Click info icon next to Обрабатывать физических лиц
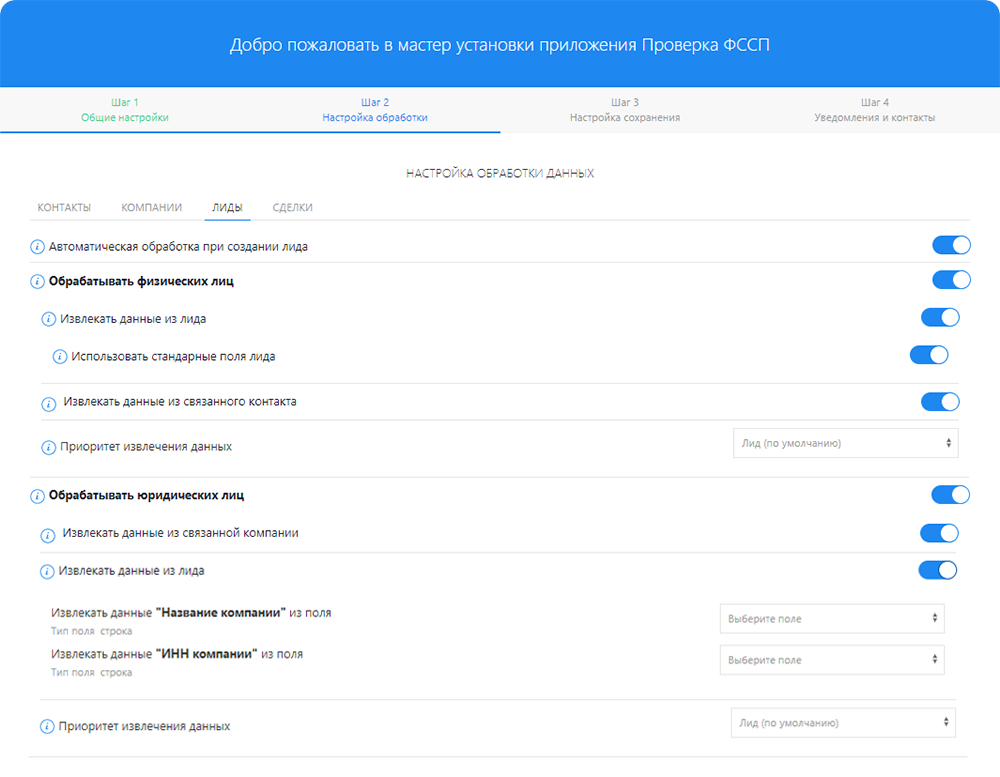1000x777 pixels. point(38,282)
